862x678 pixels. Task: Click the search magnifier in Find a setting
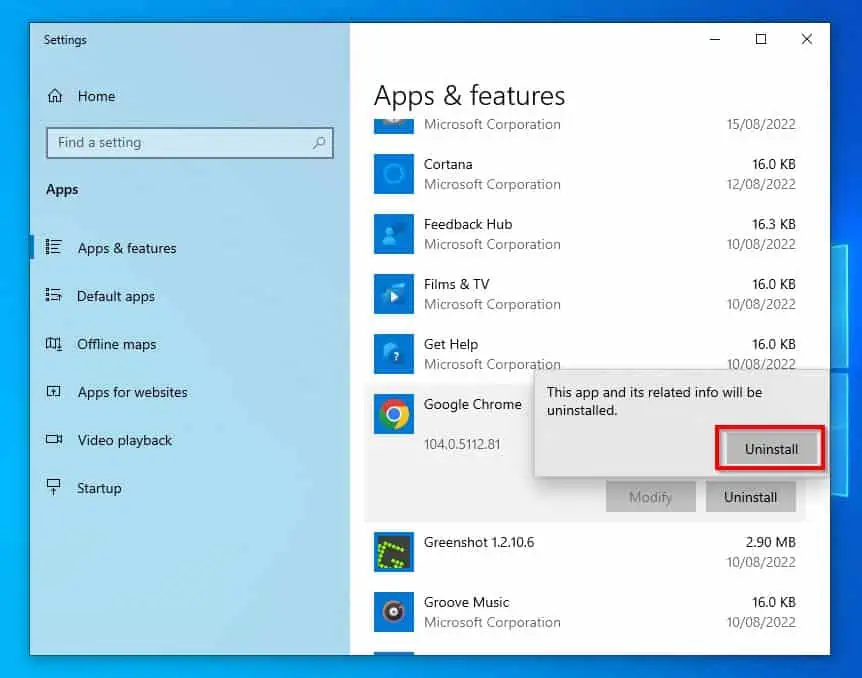(319, 143)
